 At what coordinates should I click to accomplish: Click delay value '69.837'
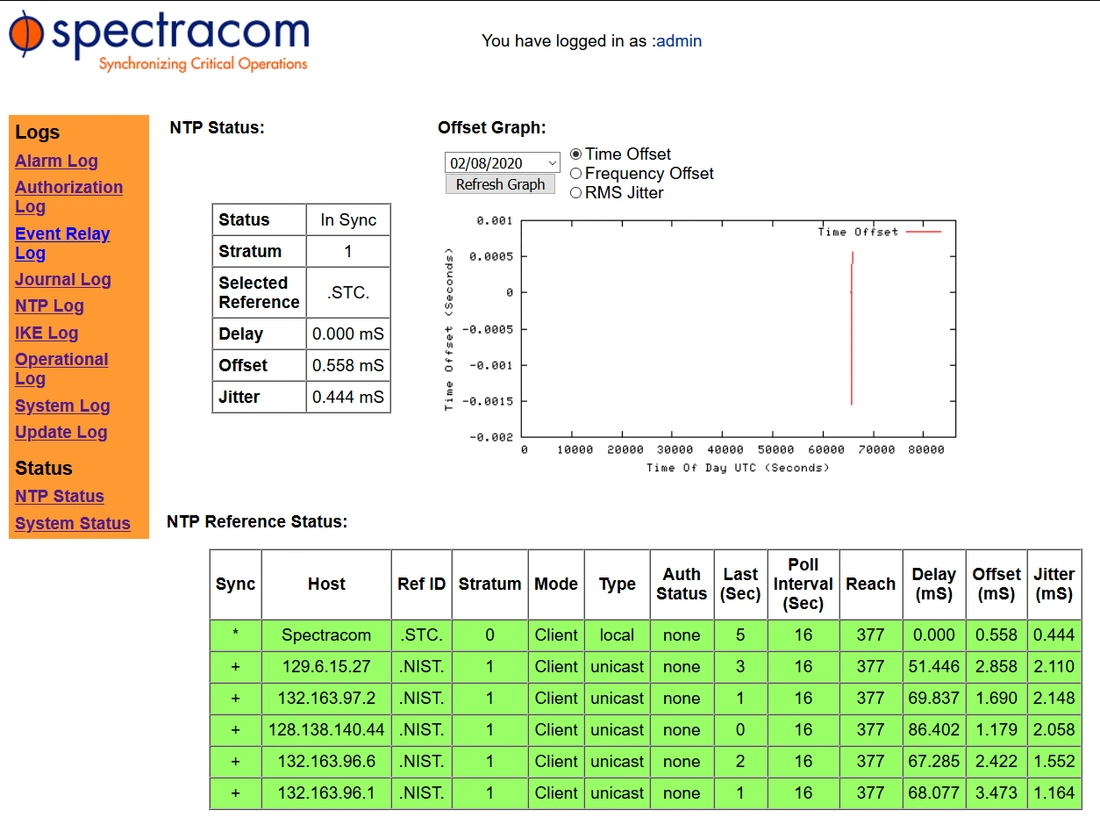(x=934, y=698)
